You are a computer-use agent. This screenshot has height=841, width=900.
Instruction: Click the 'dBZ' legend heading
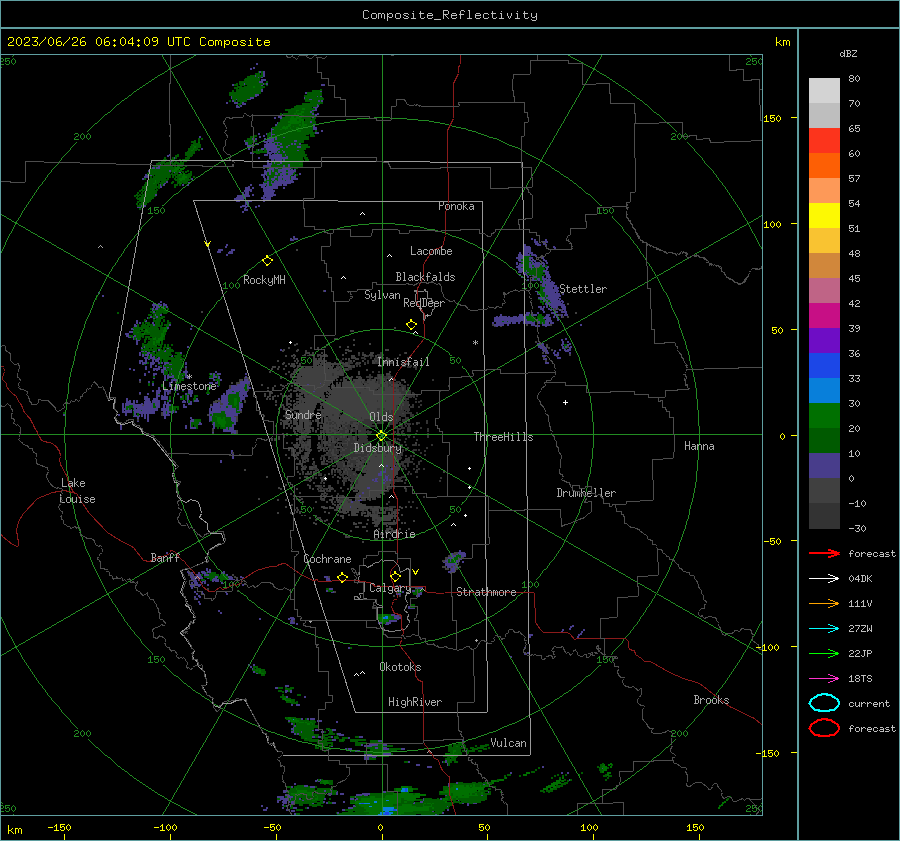click(x=848, y=53)
